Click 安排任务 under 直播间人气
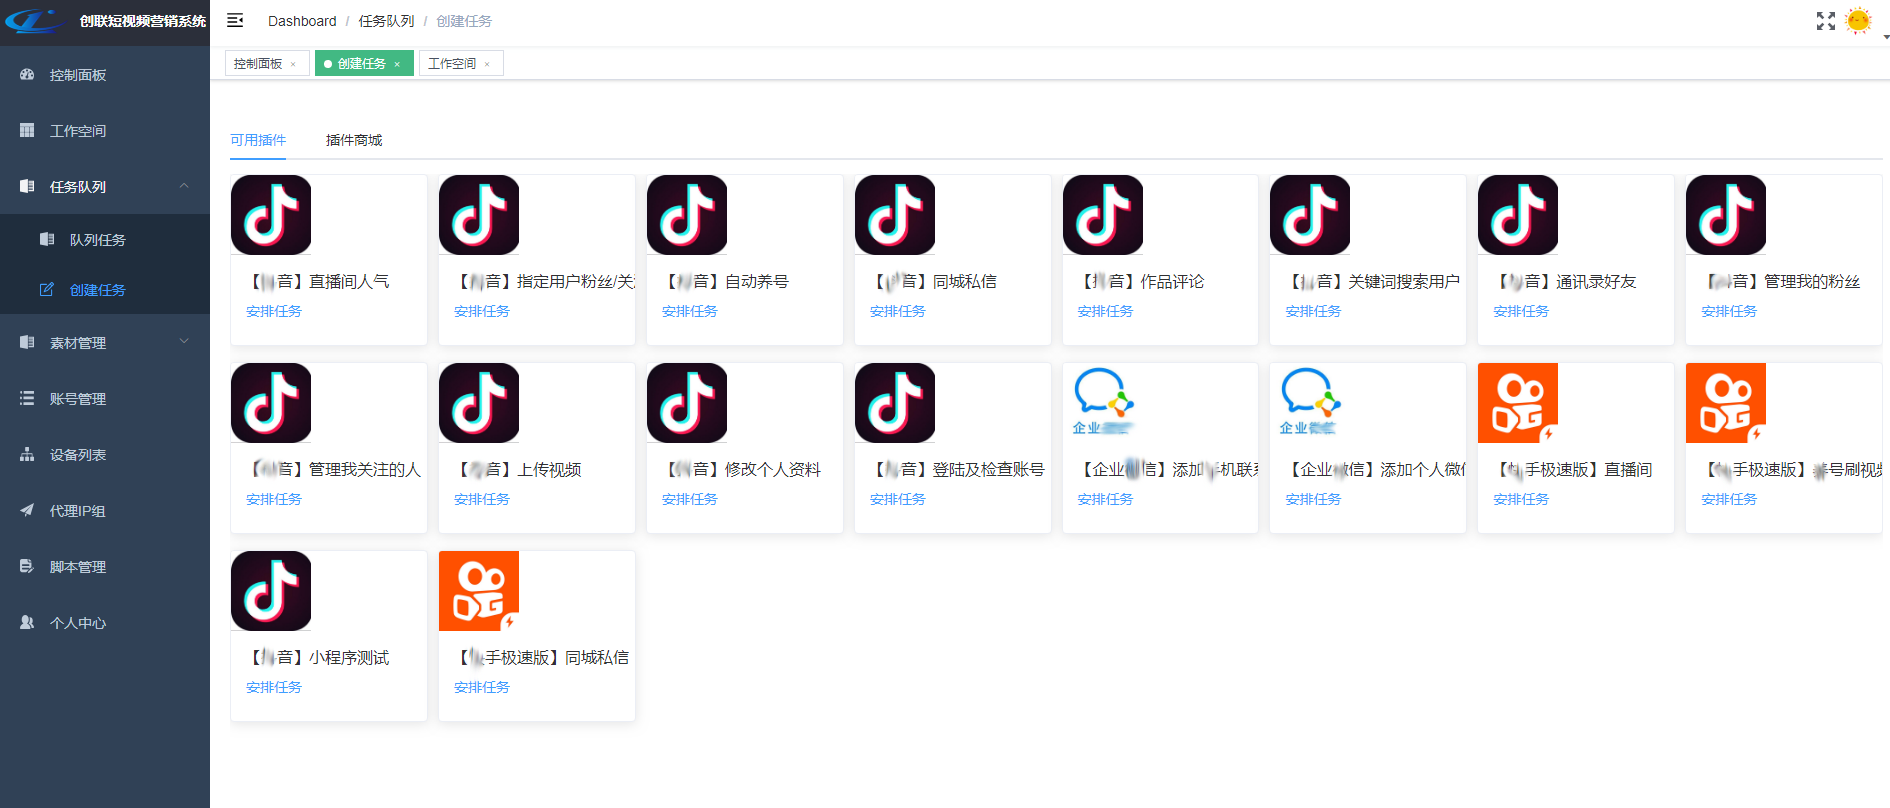 click(274, 311)
